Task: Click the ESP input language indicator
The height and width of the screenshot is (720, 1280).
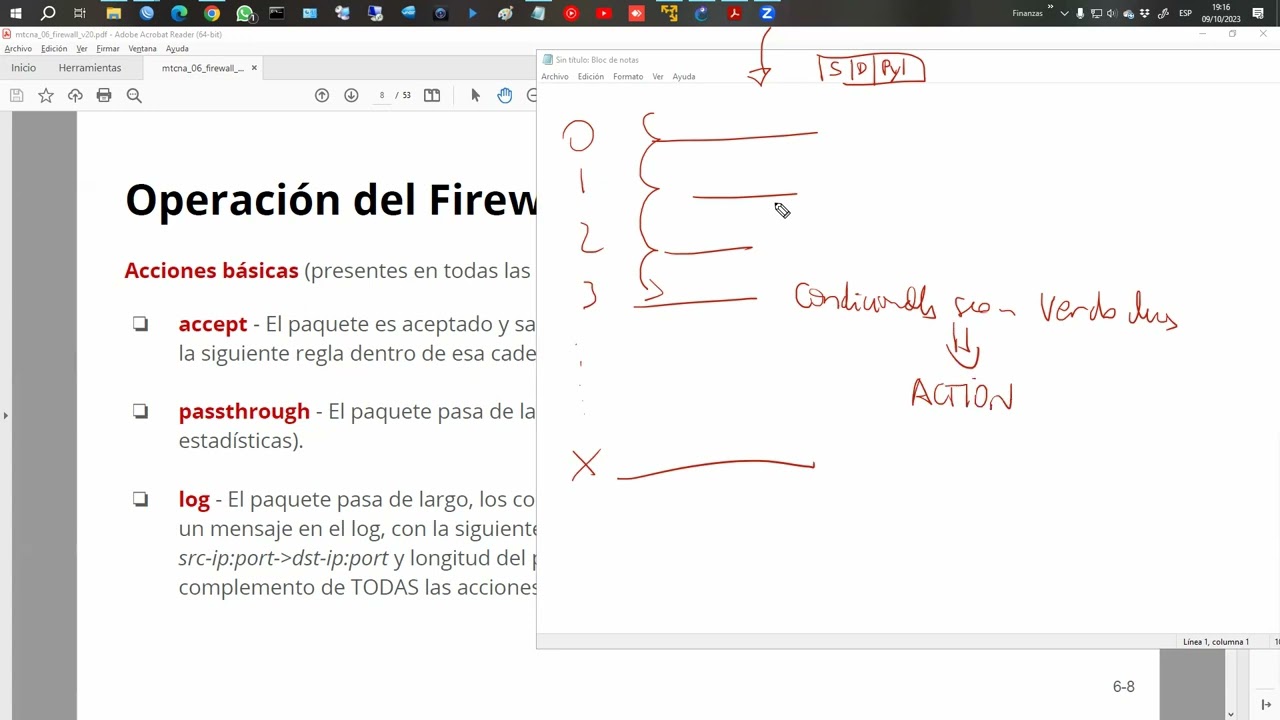Action: tap(1185, 14)
